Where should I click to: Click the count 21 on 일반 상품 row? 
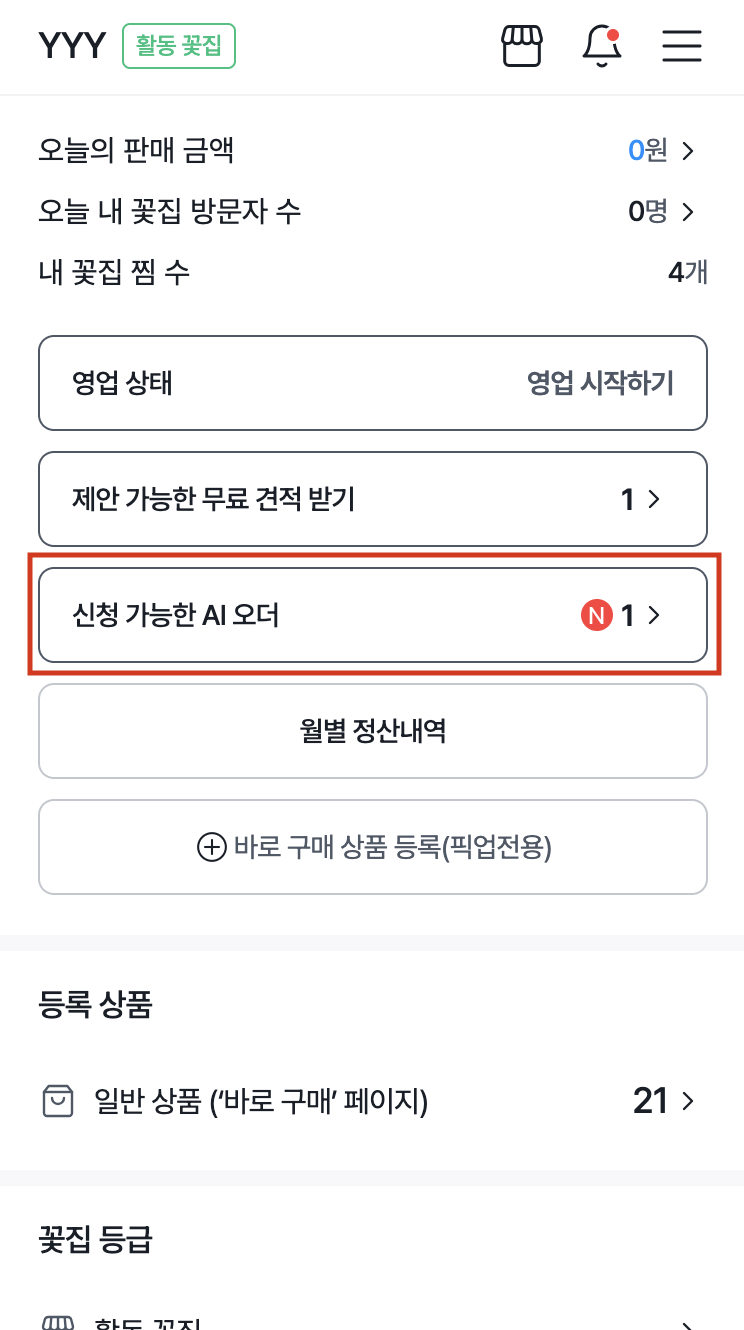point(651,1101)
